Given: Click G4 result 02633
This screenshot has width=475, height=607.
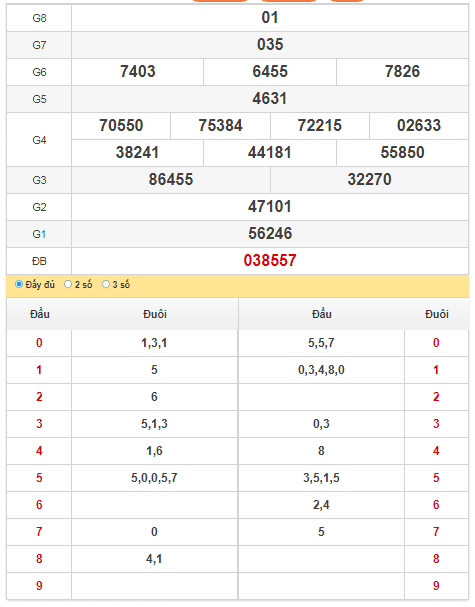Looking at the screenshot, I should coord(419,125).
